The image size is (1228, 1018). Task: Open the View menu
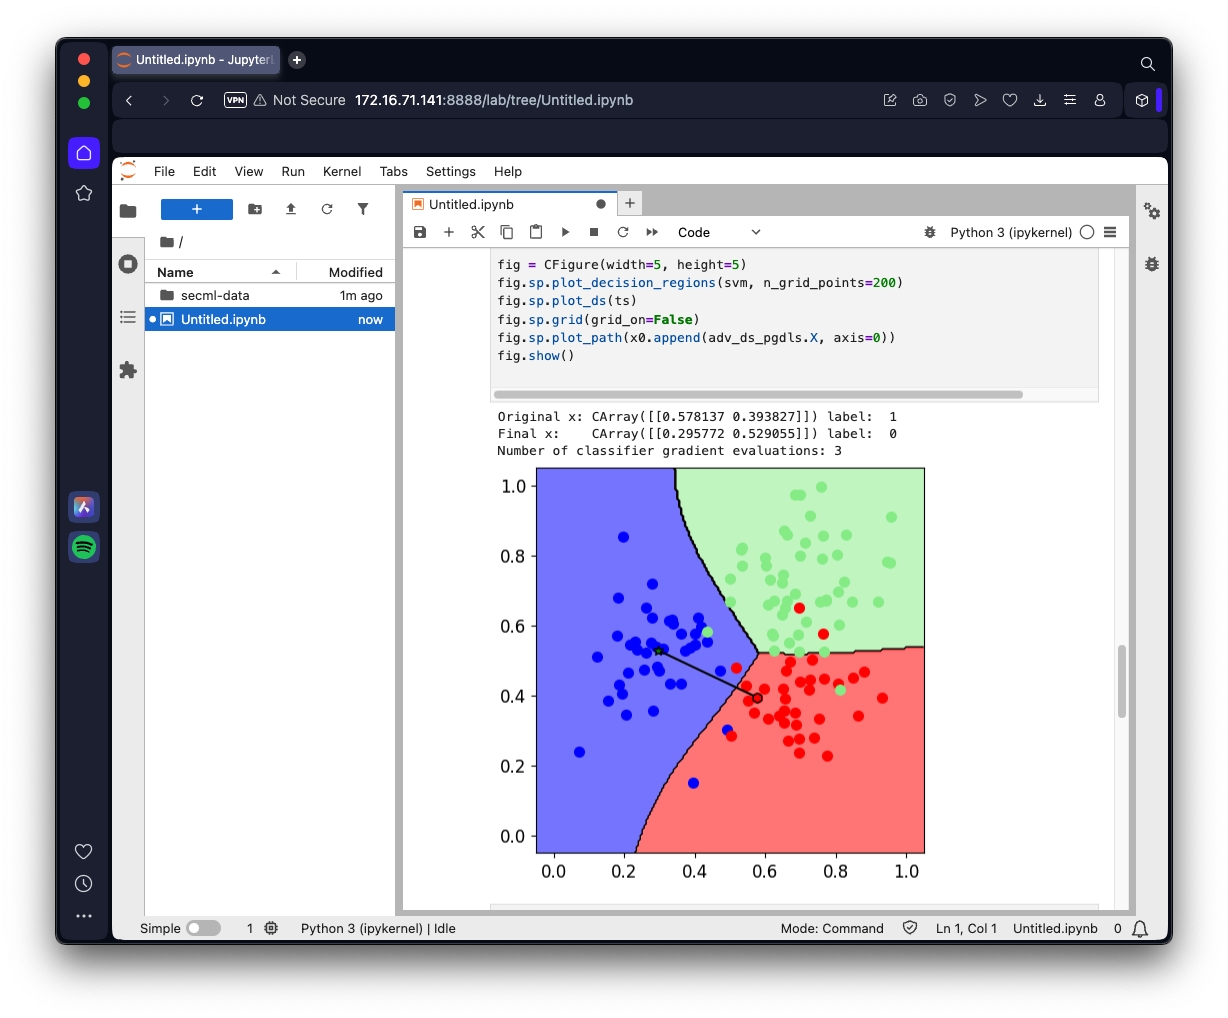click(x=249, y=171)
